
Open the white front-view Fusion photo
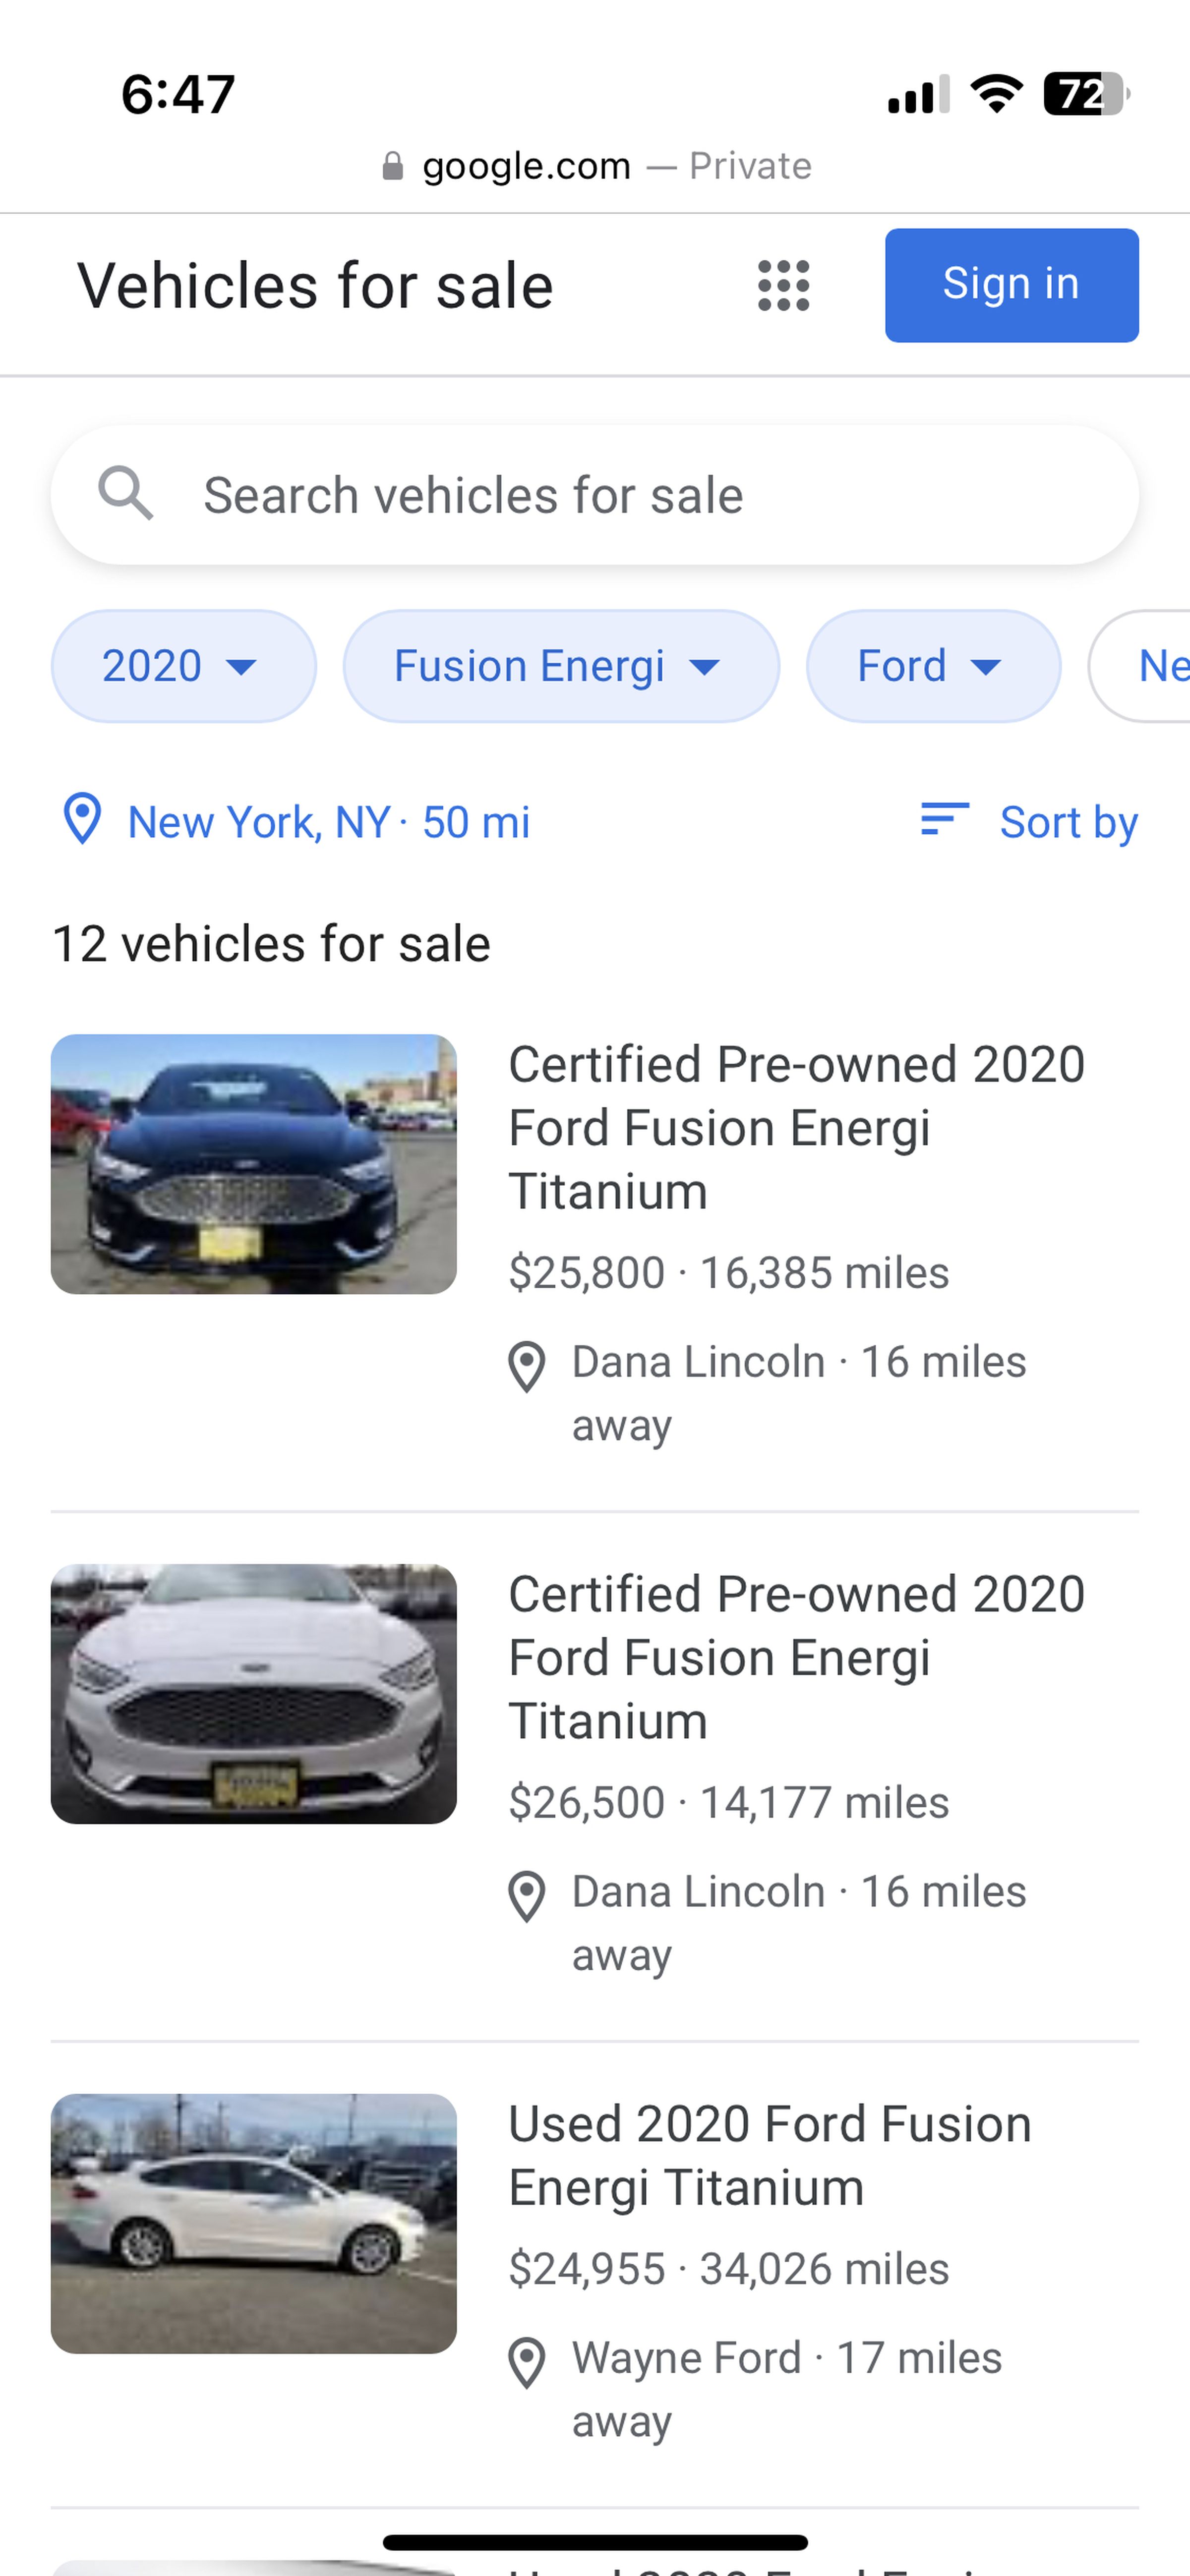point(254,1694)
